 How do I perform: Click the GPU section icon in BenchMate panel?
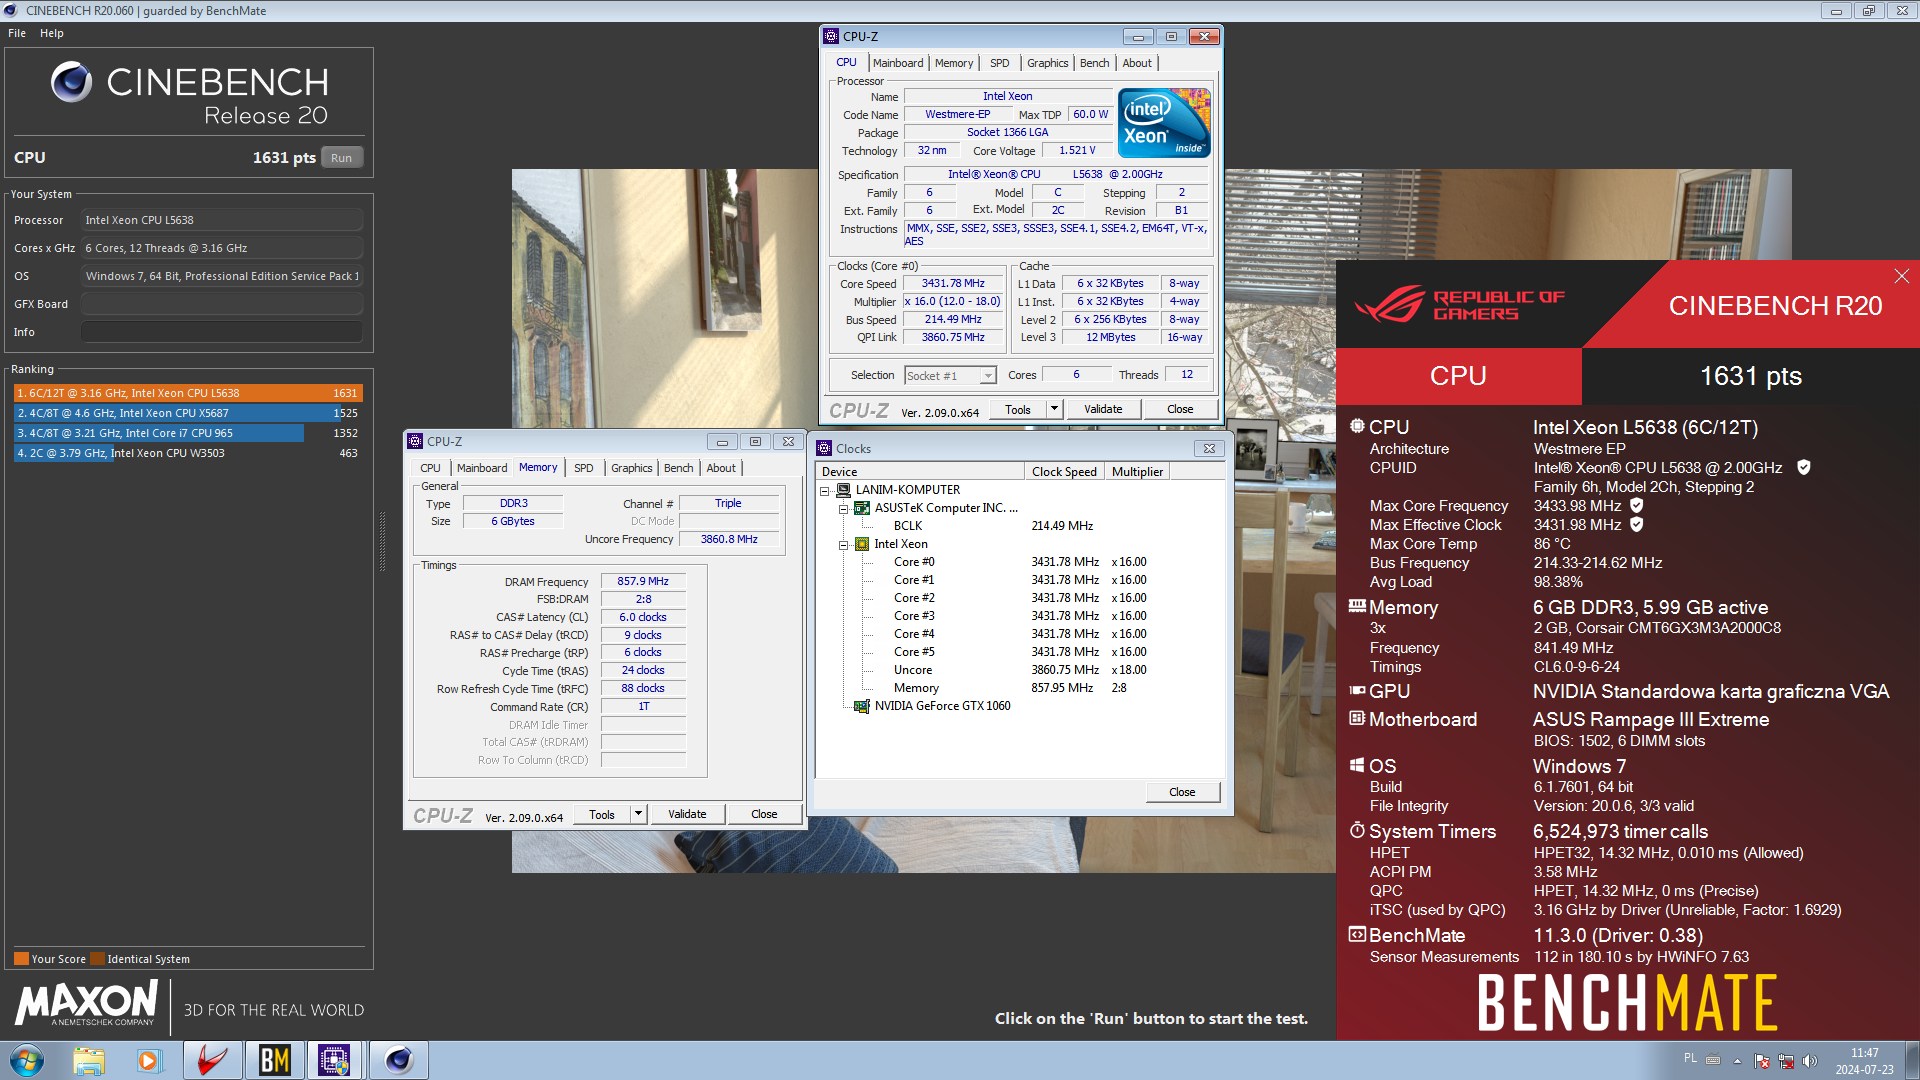[1357, 690]
